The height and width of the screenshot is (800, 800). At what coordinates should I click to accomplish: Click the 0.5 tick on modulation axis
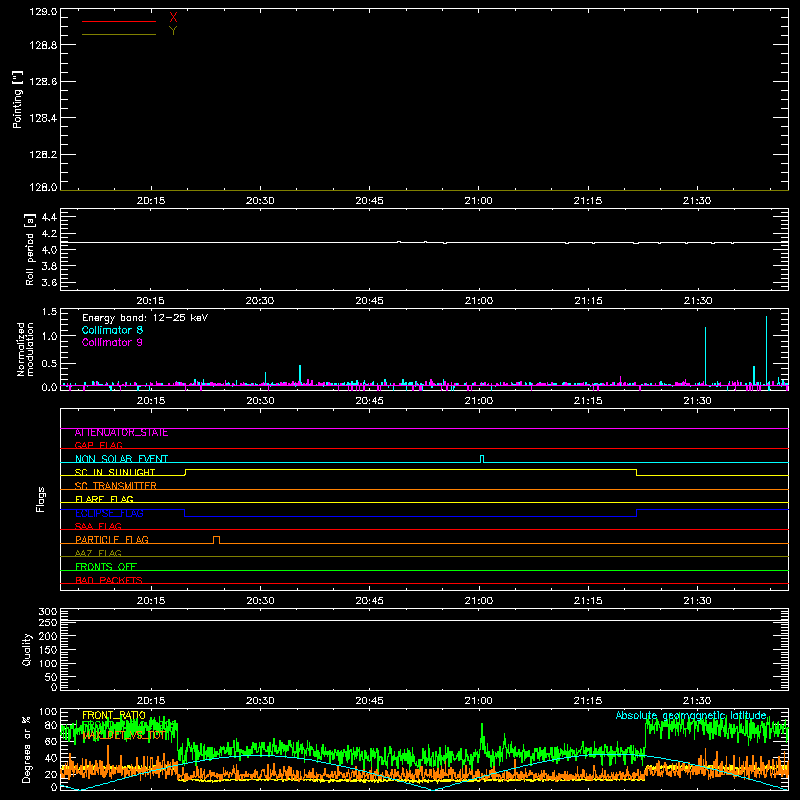tap(49, 364)
